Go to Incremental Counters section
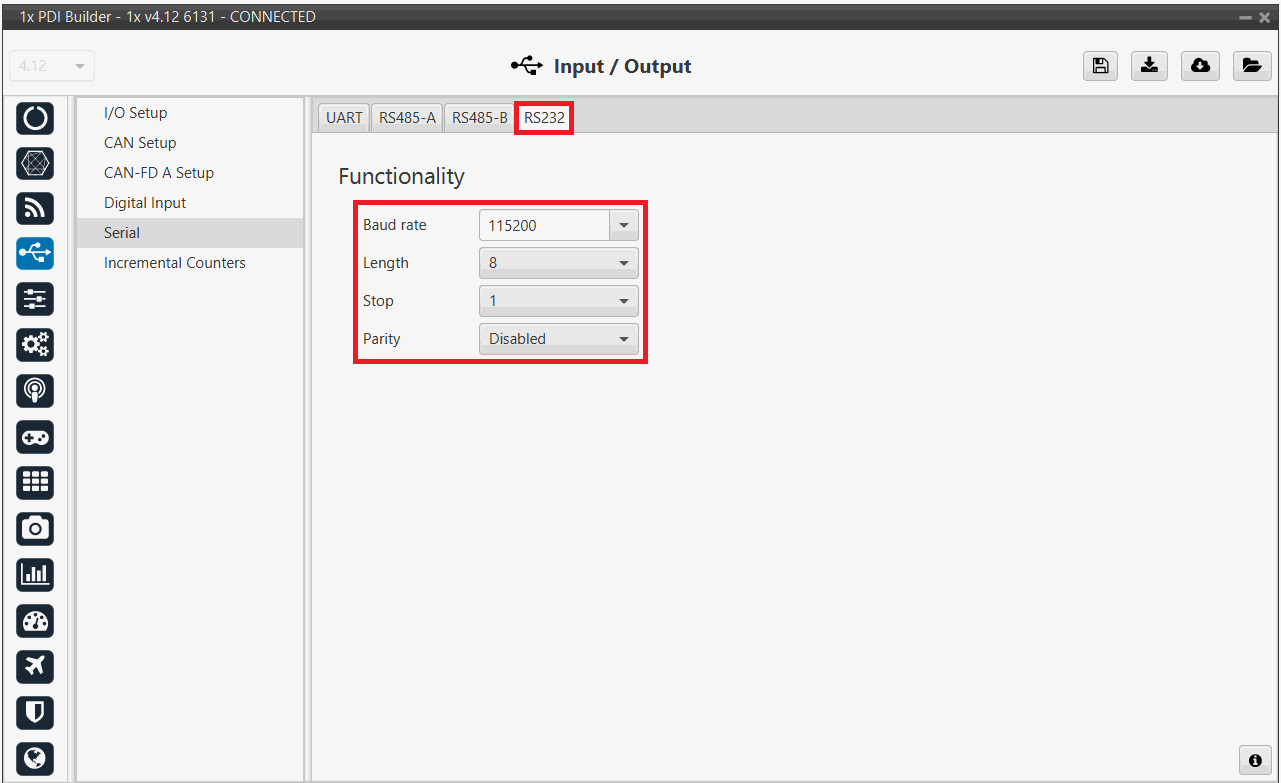This screenshot has width=1281, height=783. coord(175,263)
